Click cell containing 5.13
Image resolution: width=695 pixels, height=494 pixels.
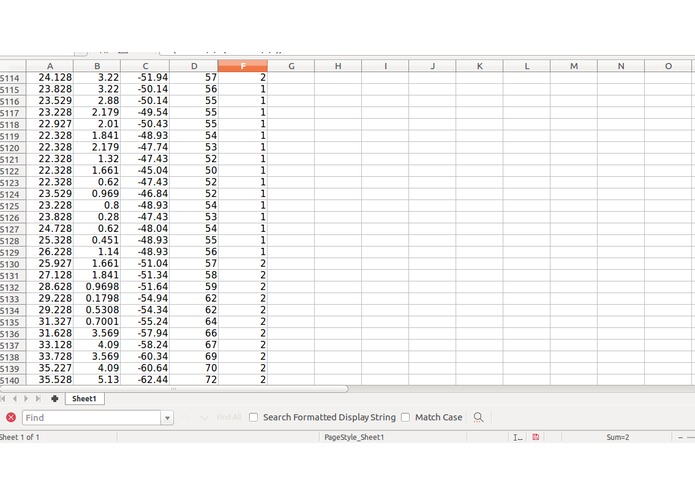coord(97,380)
